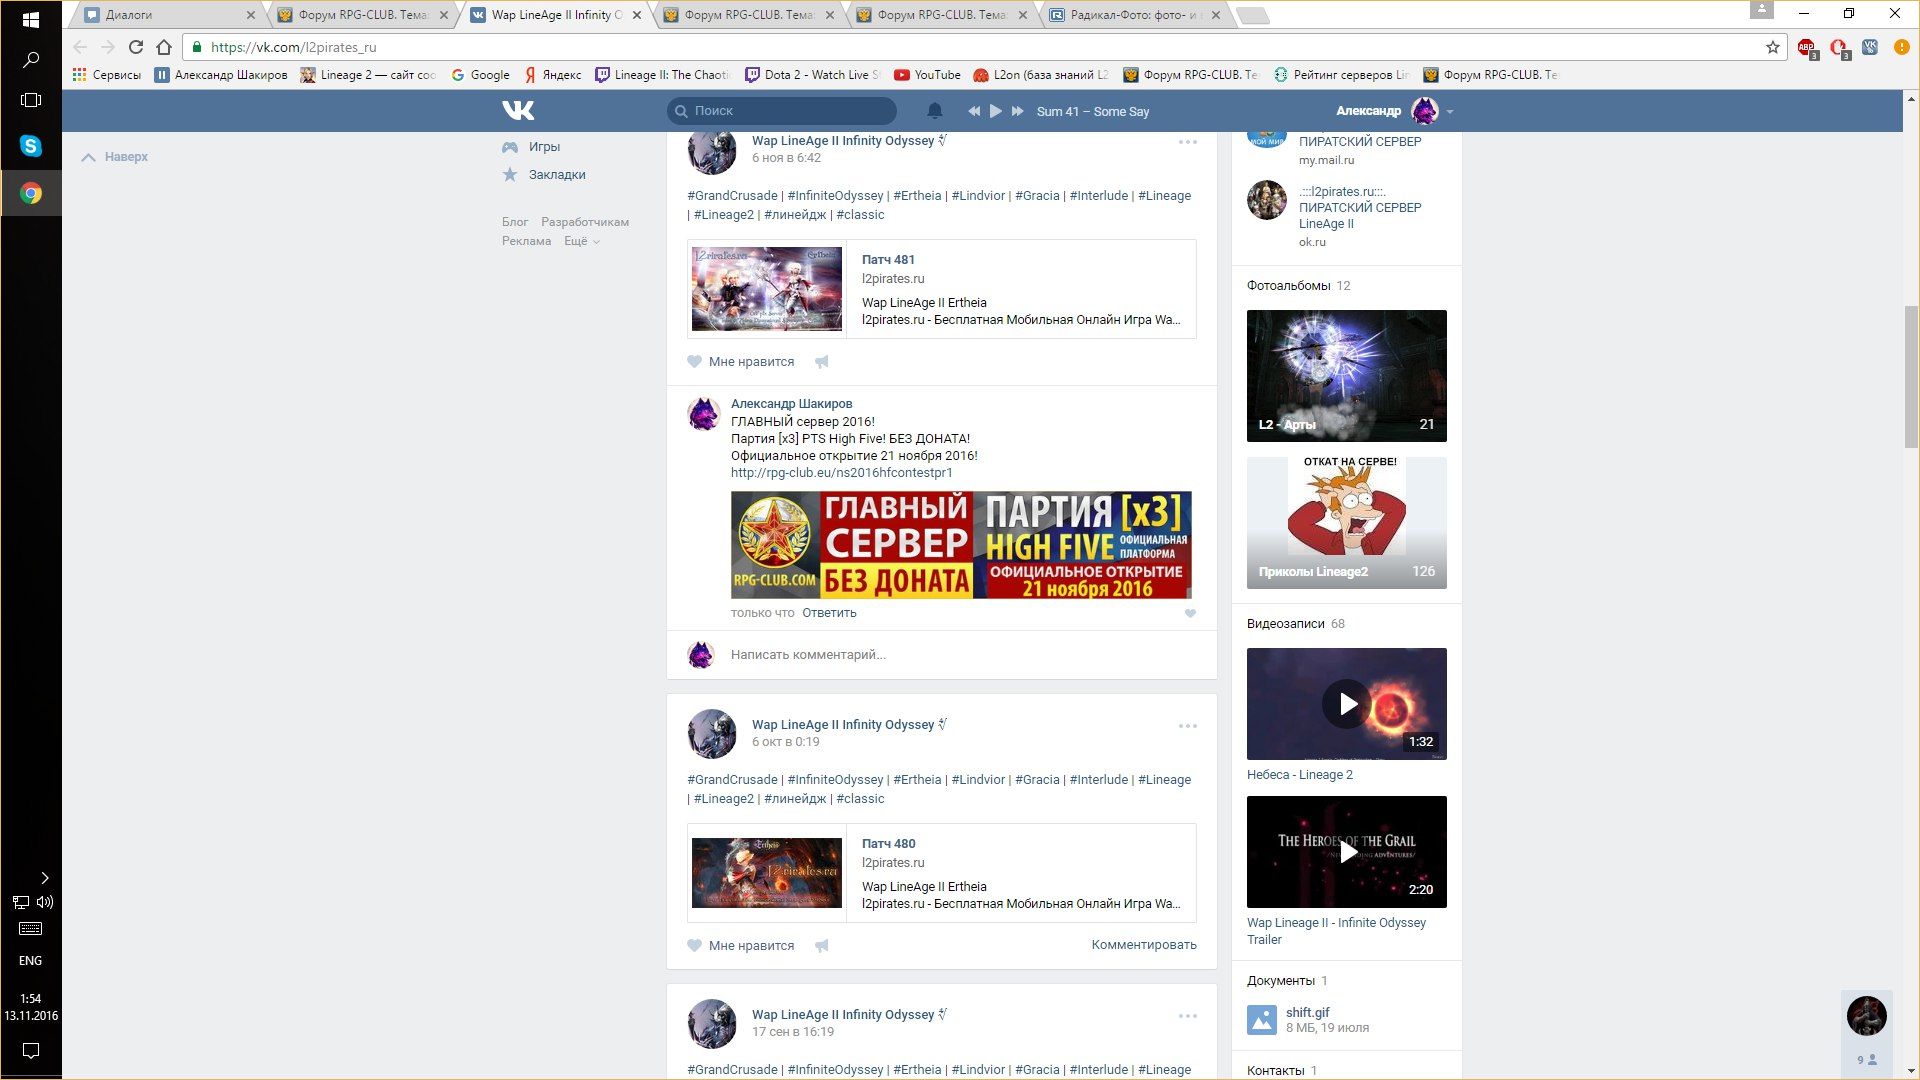
Task: Open options menu of the 6 ноя post
Action: [x=1187, y=142]
